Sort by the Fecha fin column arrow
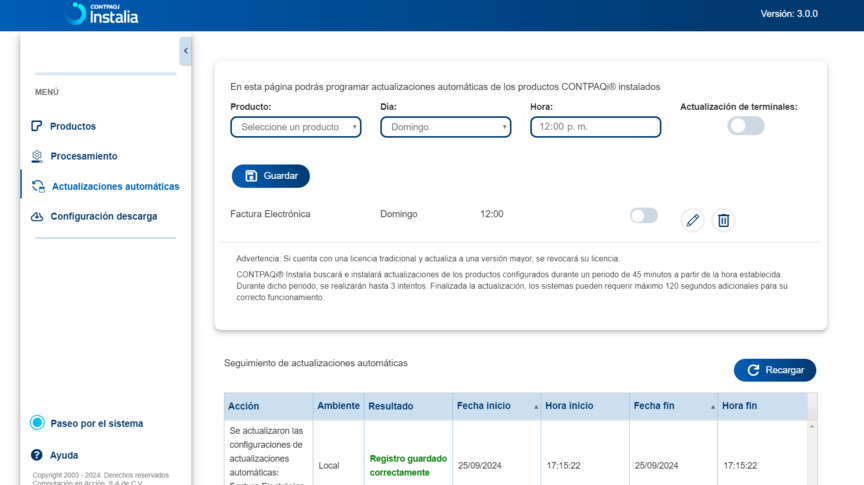The image size is (864, 485). point(712,407)
